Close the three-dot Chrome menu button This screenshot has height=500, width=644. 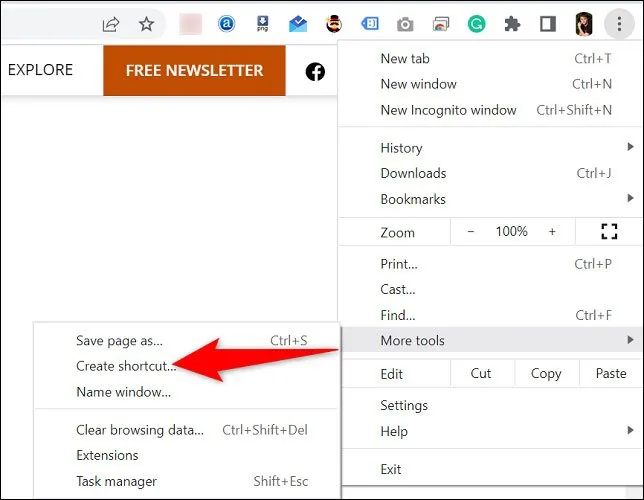pos(620,23)
